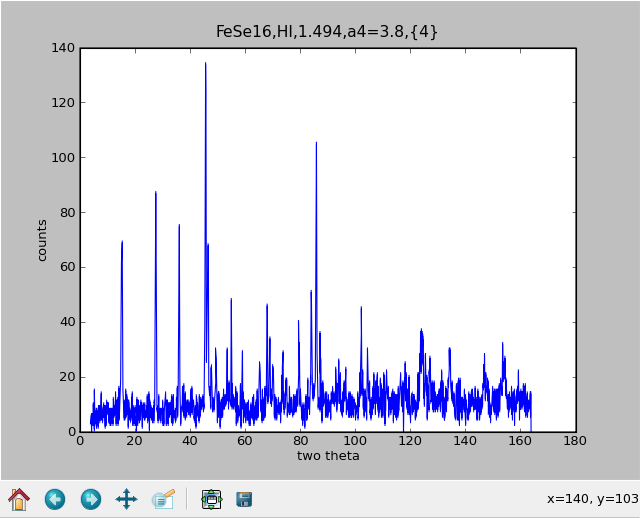Click the tip of the tallest peak near 134 counts
The height and width of the screenshot is (518, 640).
[x=206, y=64]
